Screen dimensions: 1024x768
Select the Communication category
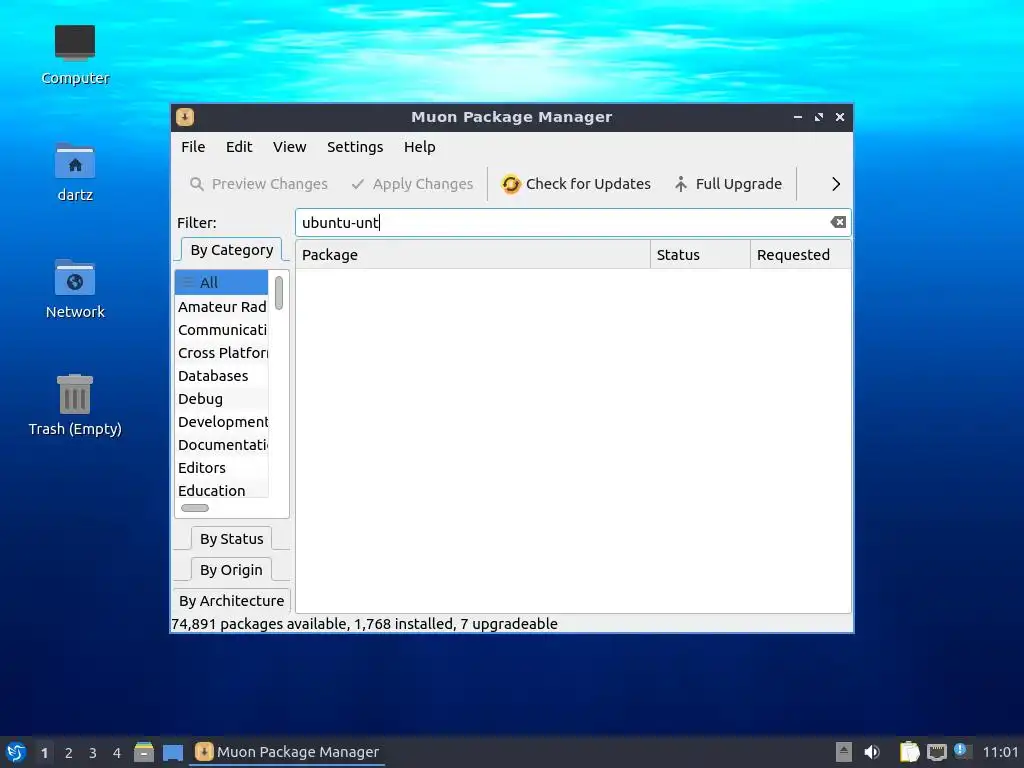click(221, 330)
